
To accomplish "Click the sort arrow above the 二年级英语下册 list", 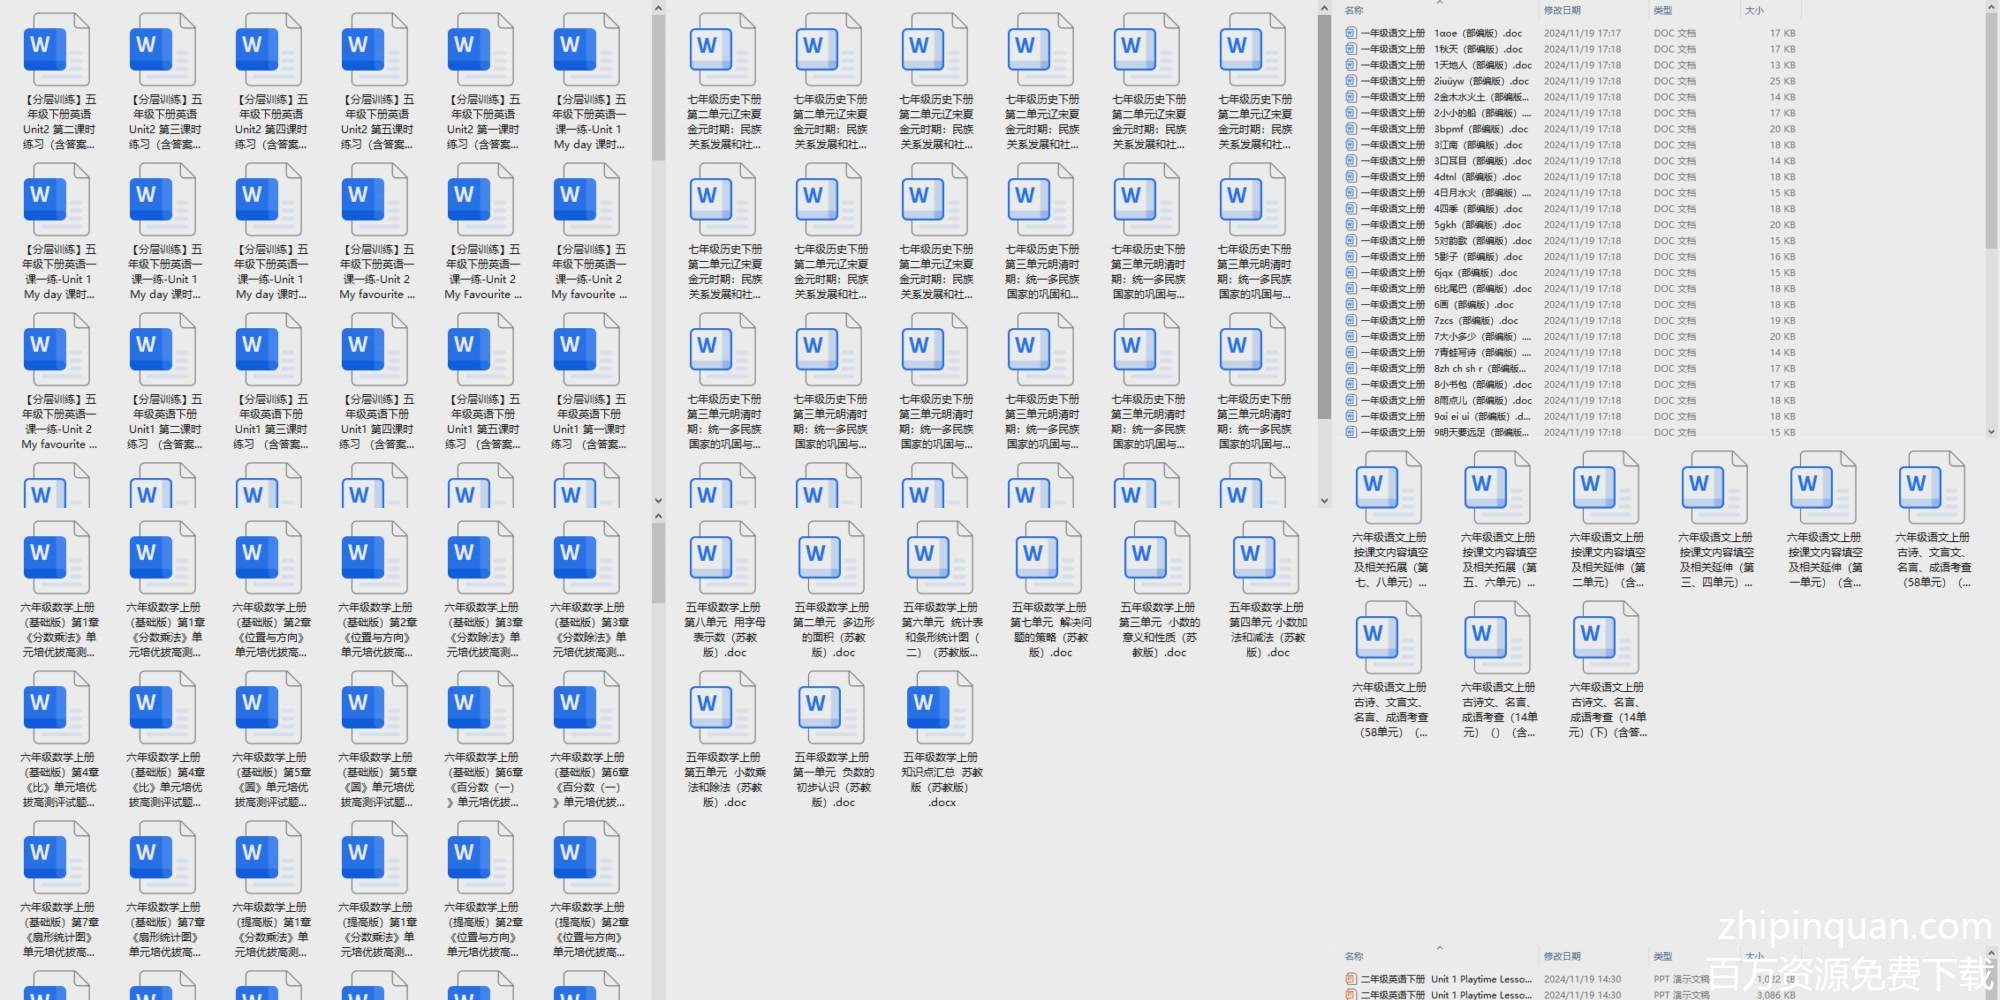I will [x=1440, y=948].
